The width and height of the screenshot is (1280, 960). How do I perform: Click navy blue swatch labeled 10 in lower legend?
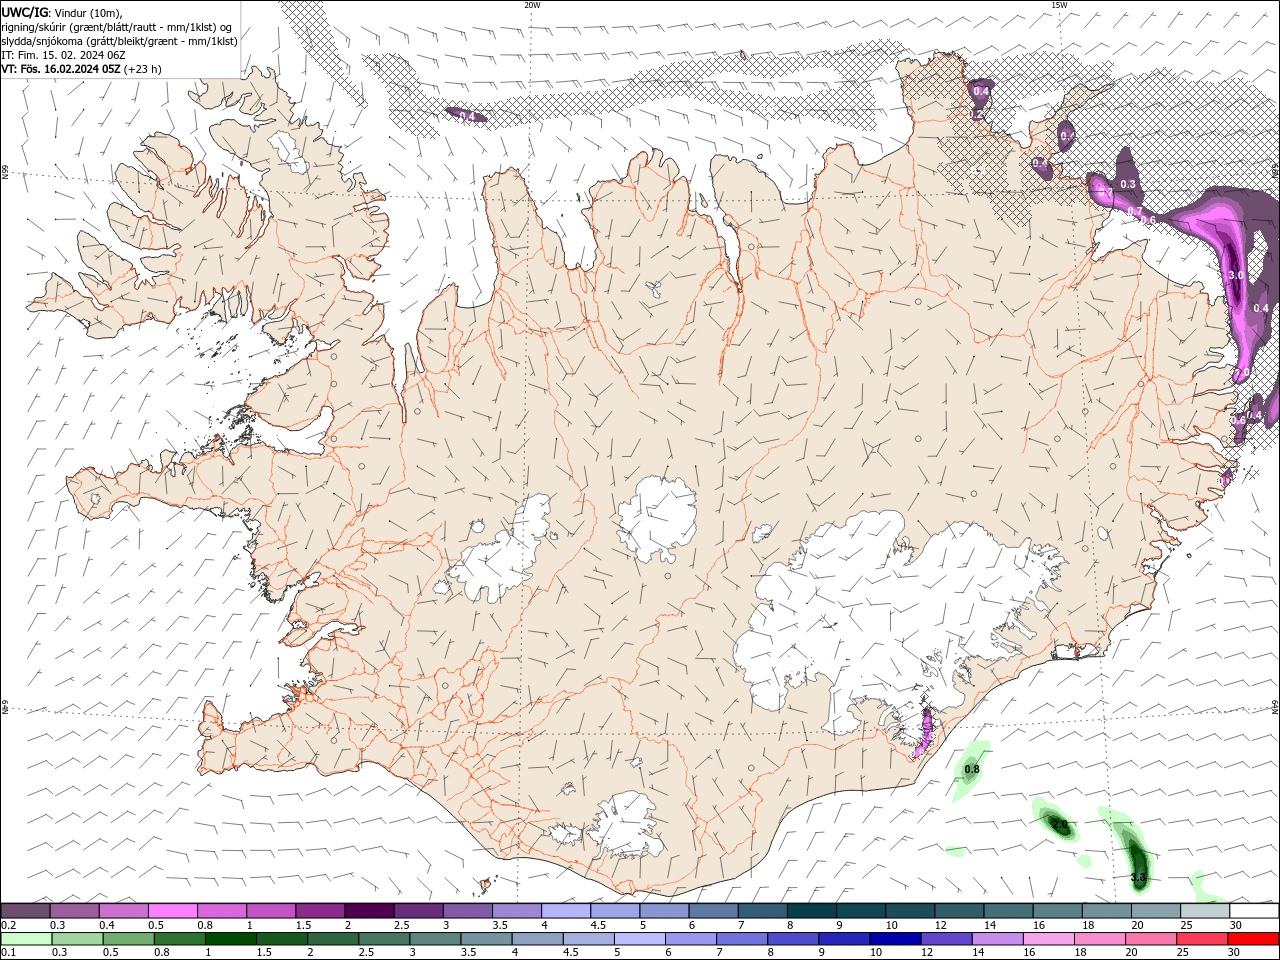pos(893,939)
